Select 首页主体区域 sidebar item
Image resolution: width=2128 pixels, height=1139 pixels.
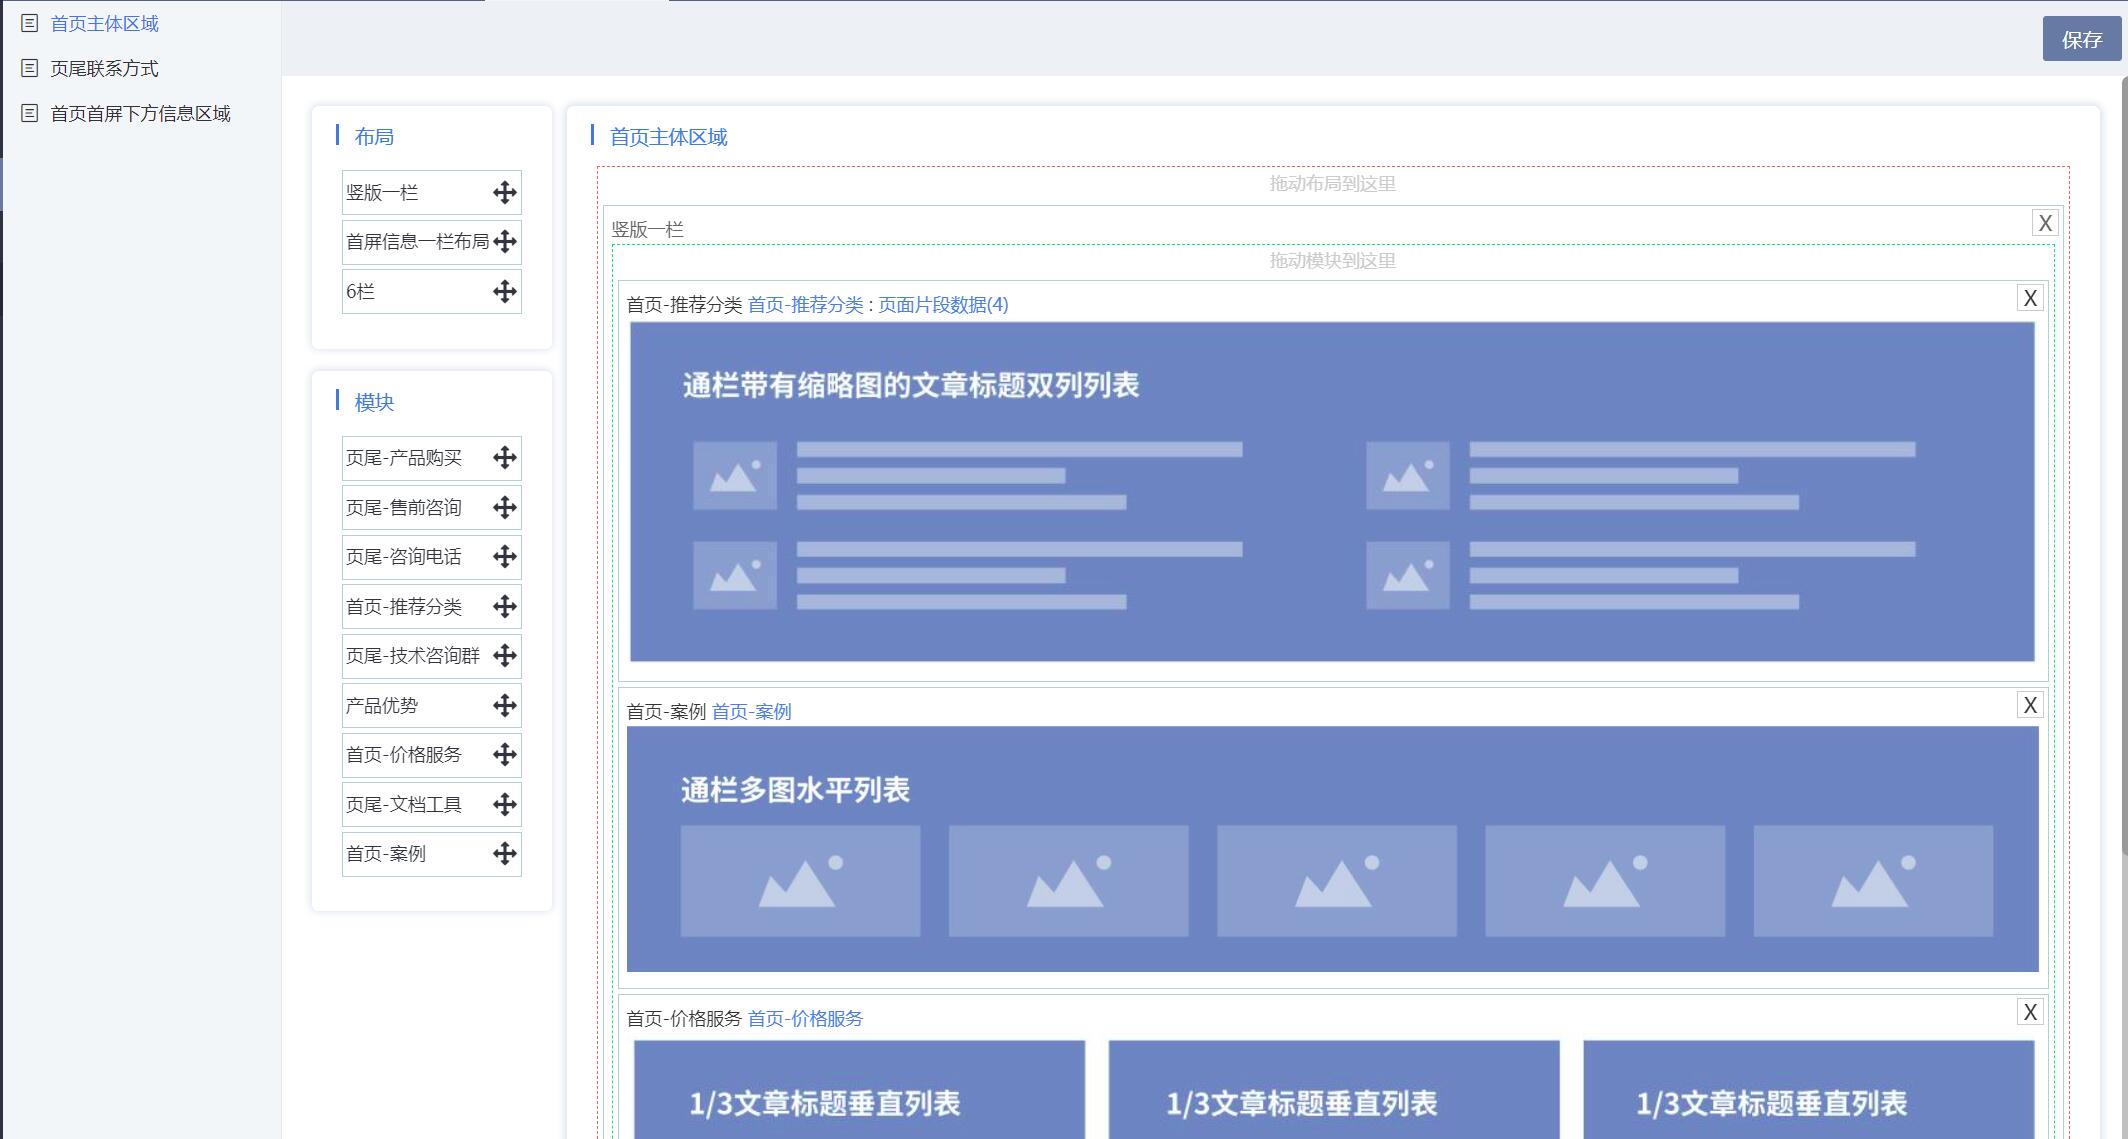click(x=104, y=24)
